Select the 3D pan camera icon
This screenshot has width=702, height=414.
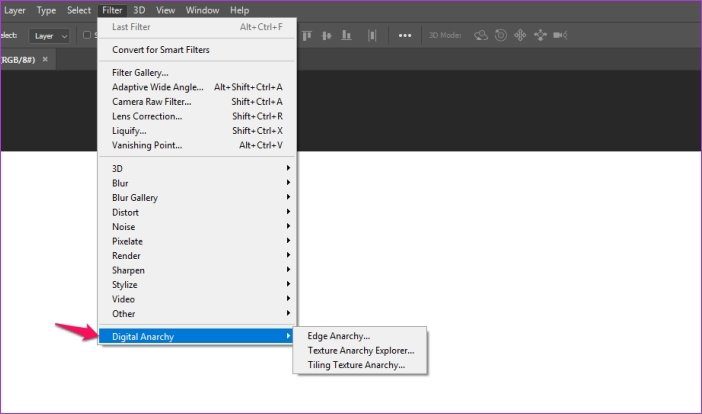click(x=520, y=35)
